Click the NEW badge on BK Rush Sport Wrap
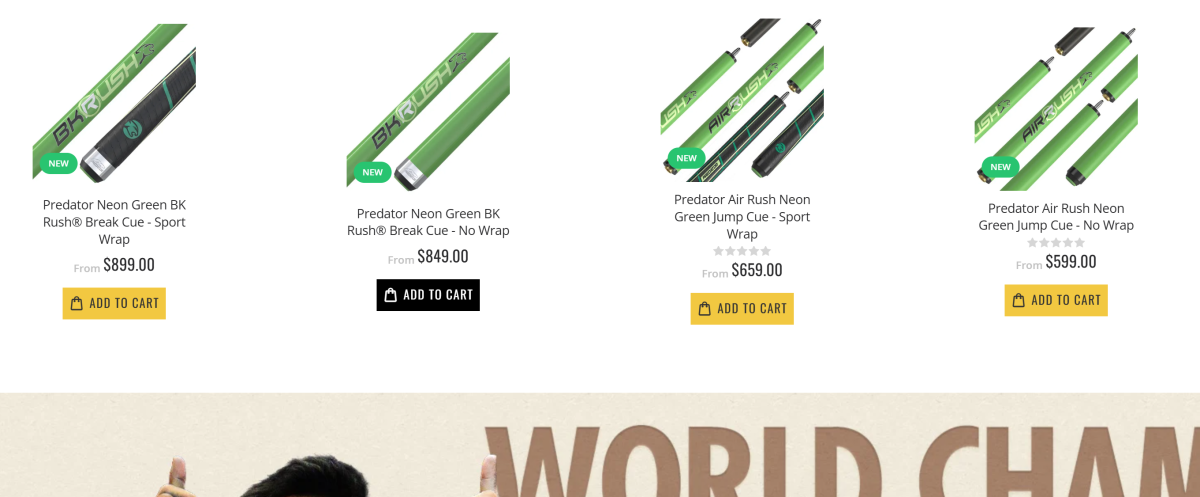The image size is (1200, 497). pyautogui.click(x=59, y=163)
